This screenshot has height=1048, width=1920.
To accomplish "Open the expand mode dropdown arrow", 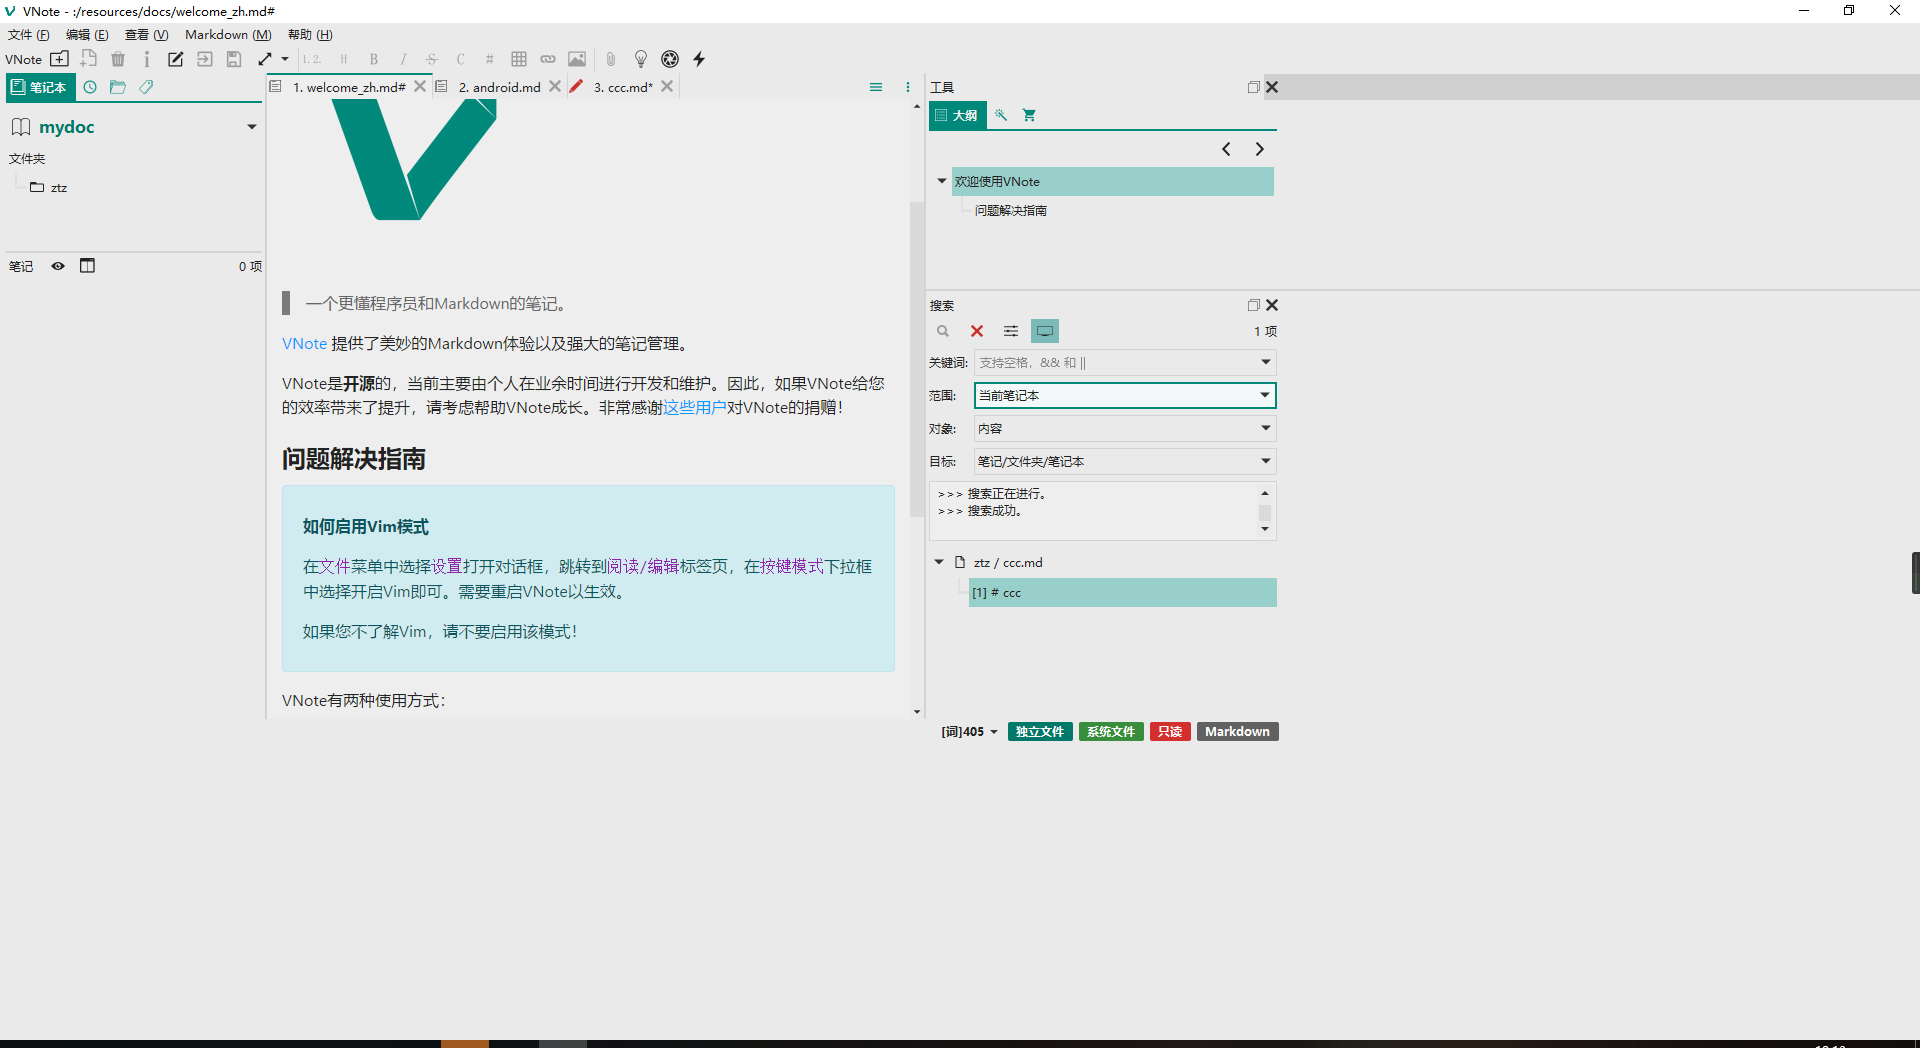I will click(285, 59).
